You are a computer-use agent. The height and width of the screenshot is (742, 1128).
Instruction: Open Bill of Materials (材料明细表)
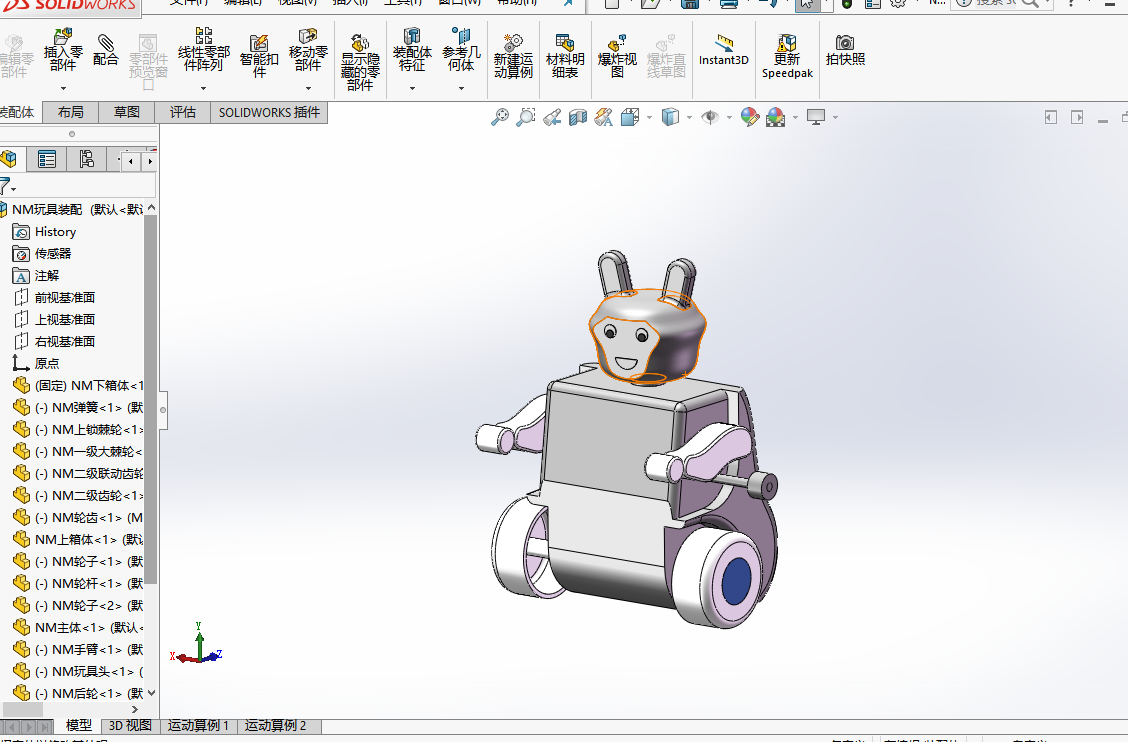pyautogui.click(x=565, y=56)
